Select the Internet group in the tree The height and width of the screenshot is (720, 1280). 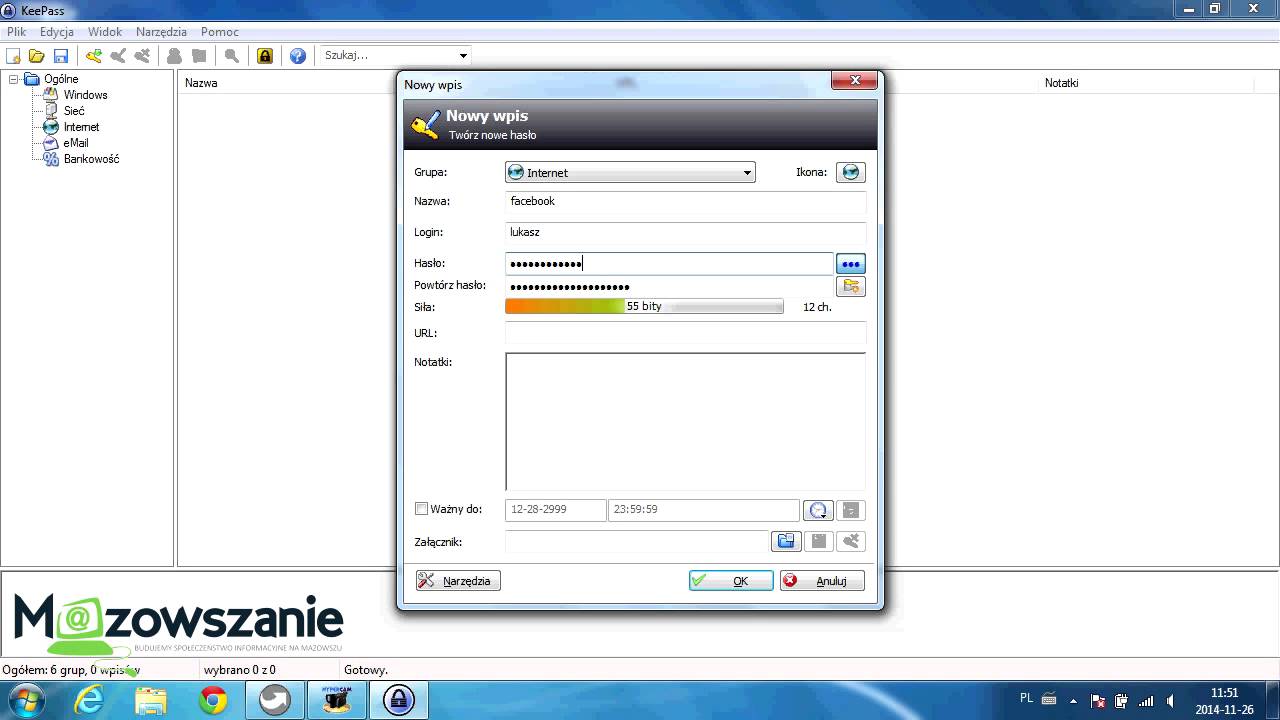(81, 127)
